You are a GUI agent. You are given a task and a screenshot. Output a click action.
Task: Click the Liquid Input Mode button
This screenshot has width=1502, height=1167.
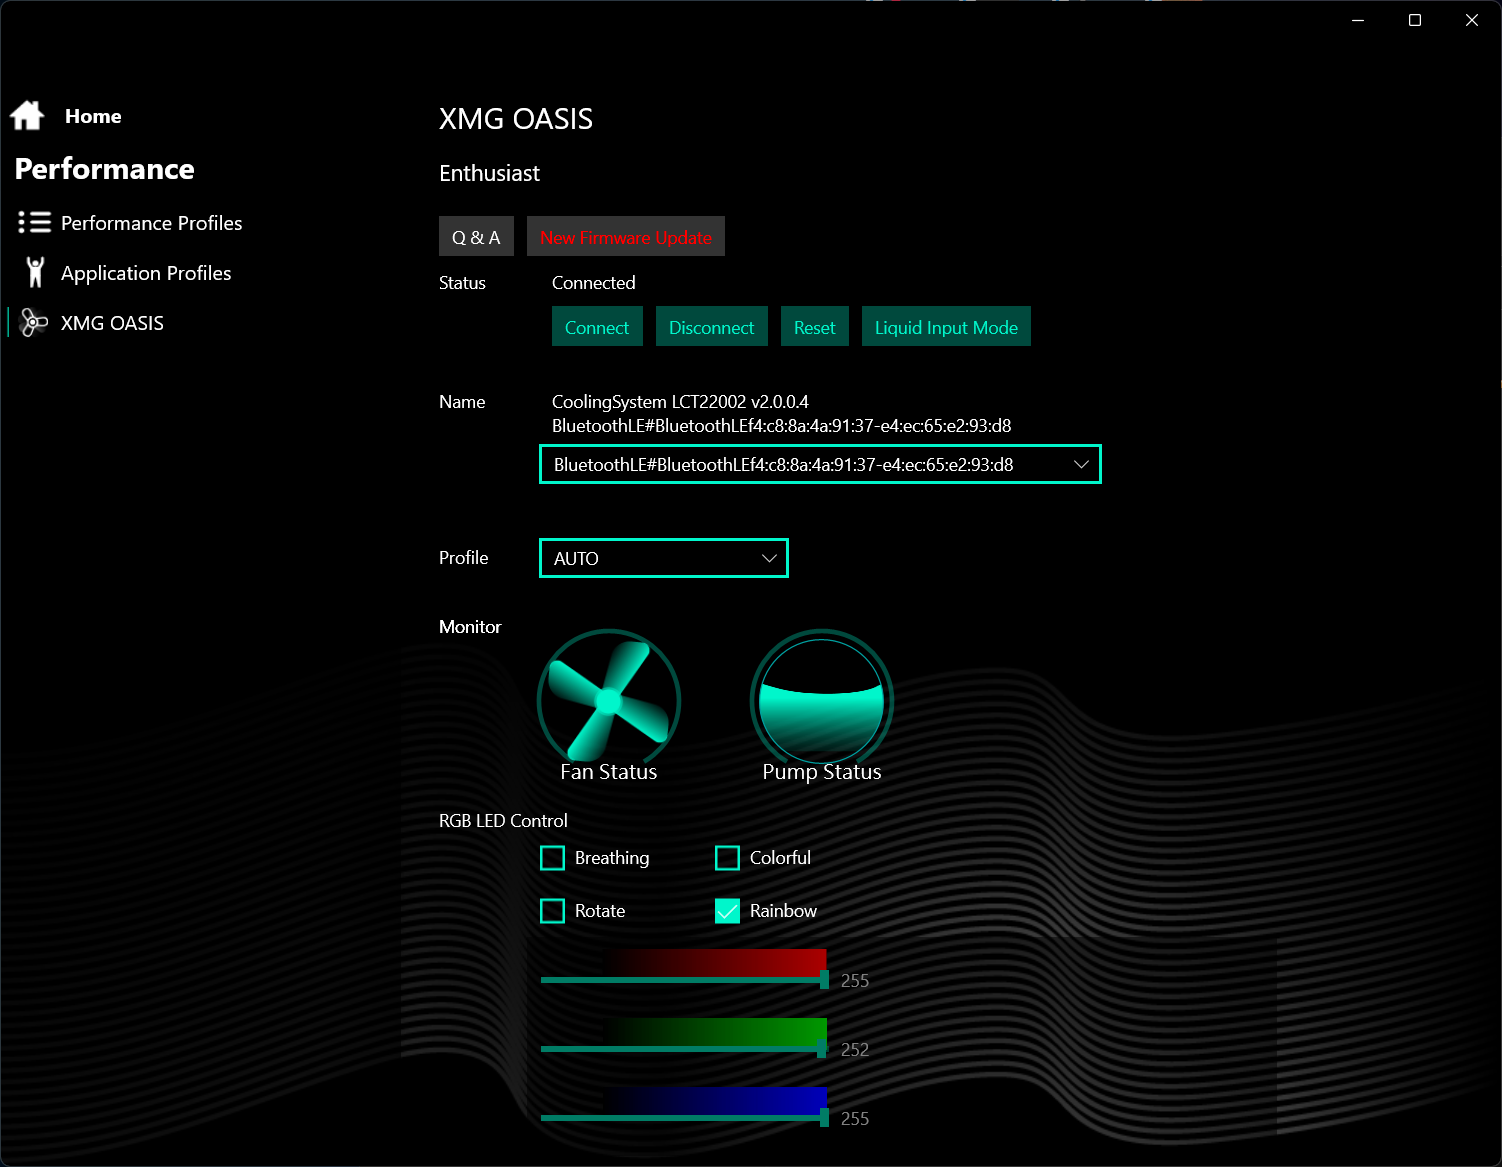click(x=946, y=327)
